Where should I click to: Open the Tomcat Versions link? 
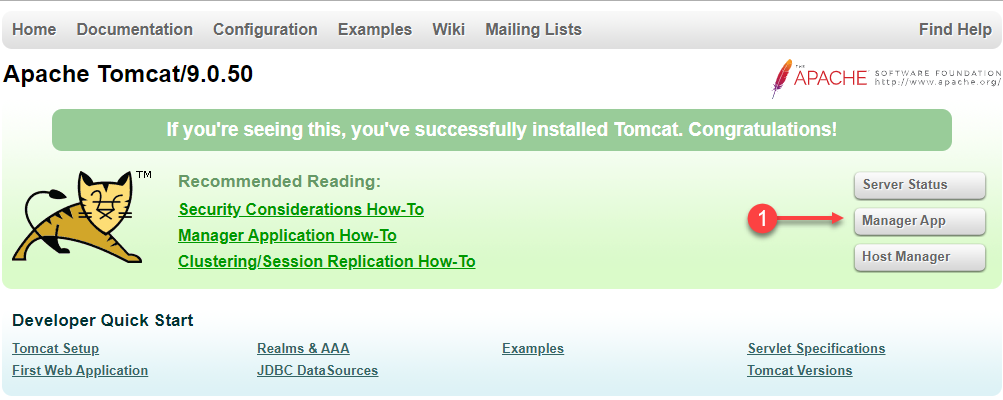click(x=800, y=371)
